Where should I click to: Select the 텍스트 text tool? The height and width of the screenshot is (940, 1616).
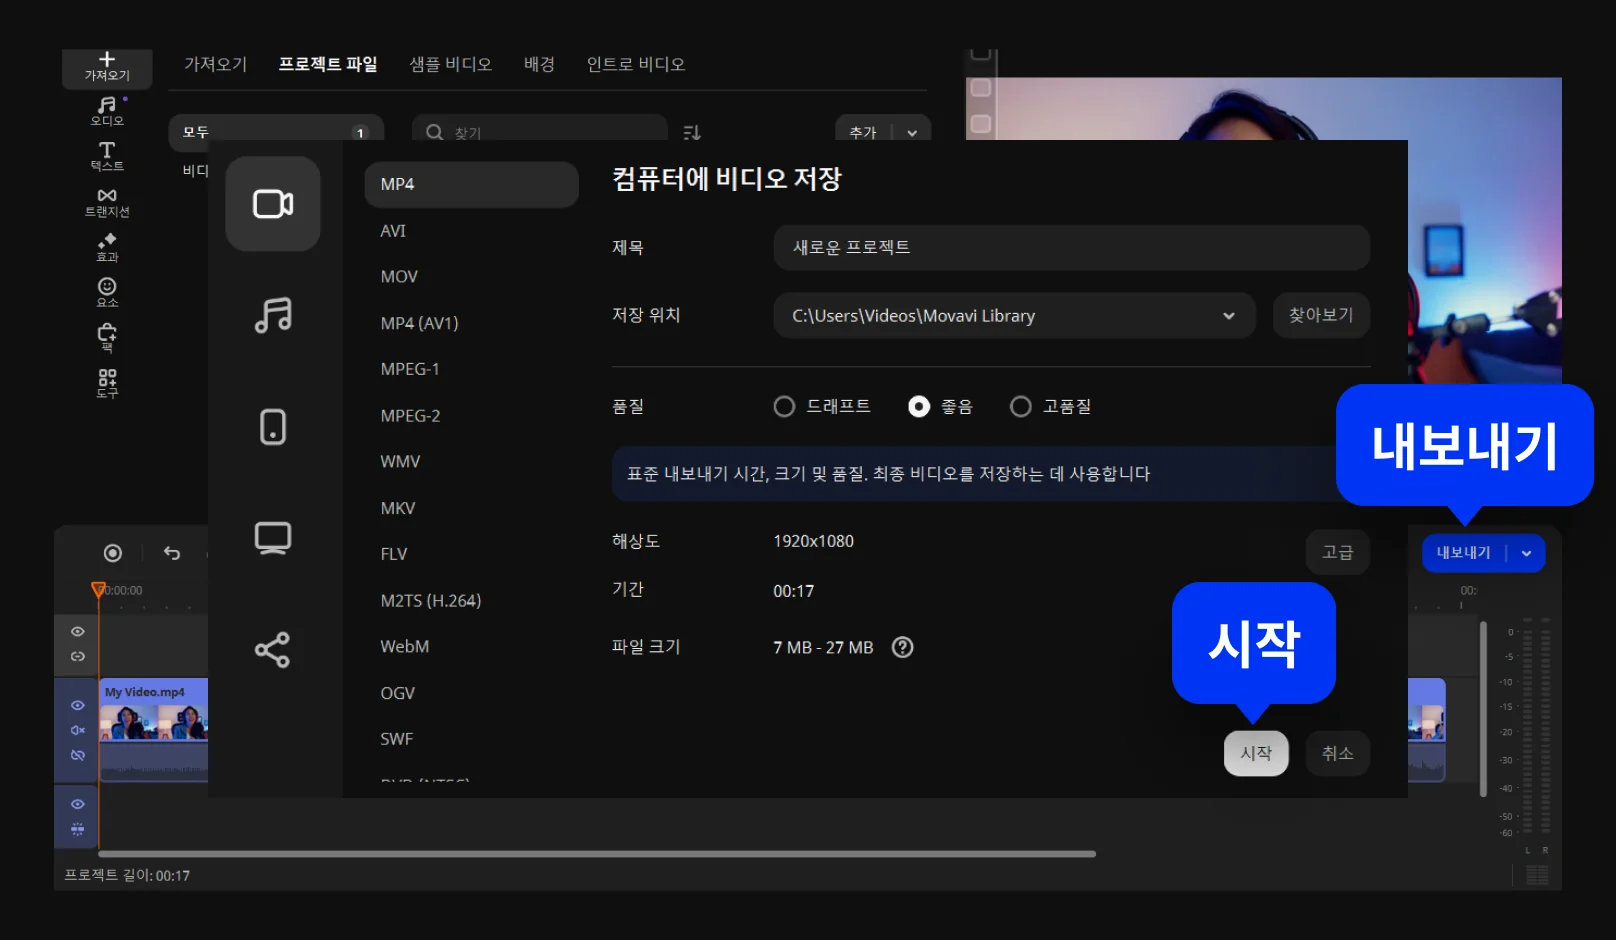(107, 156)
